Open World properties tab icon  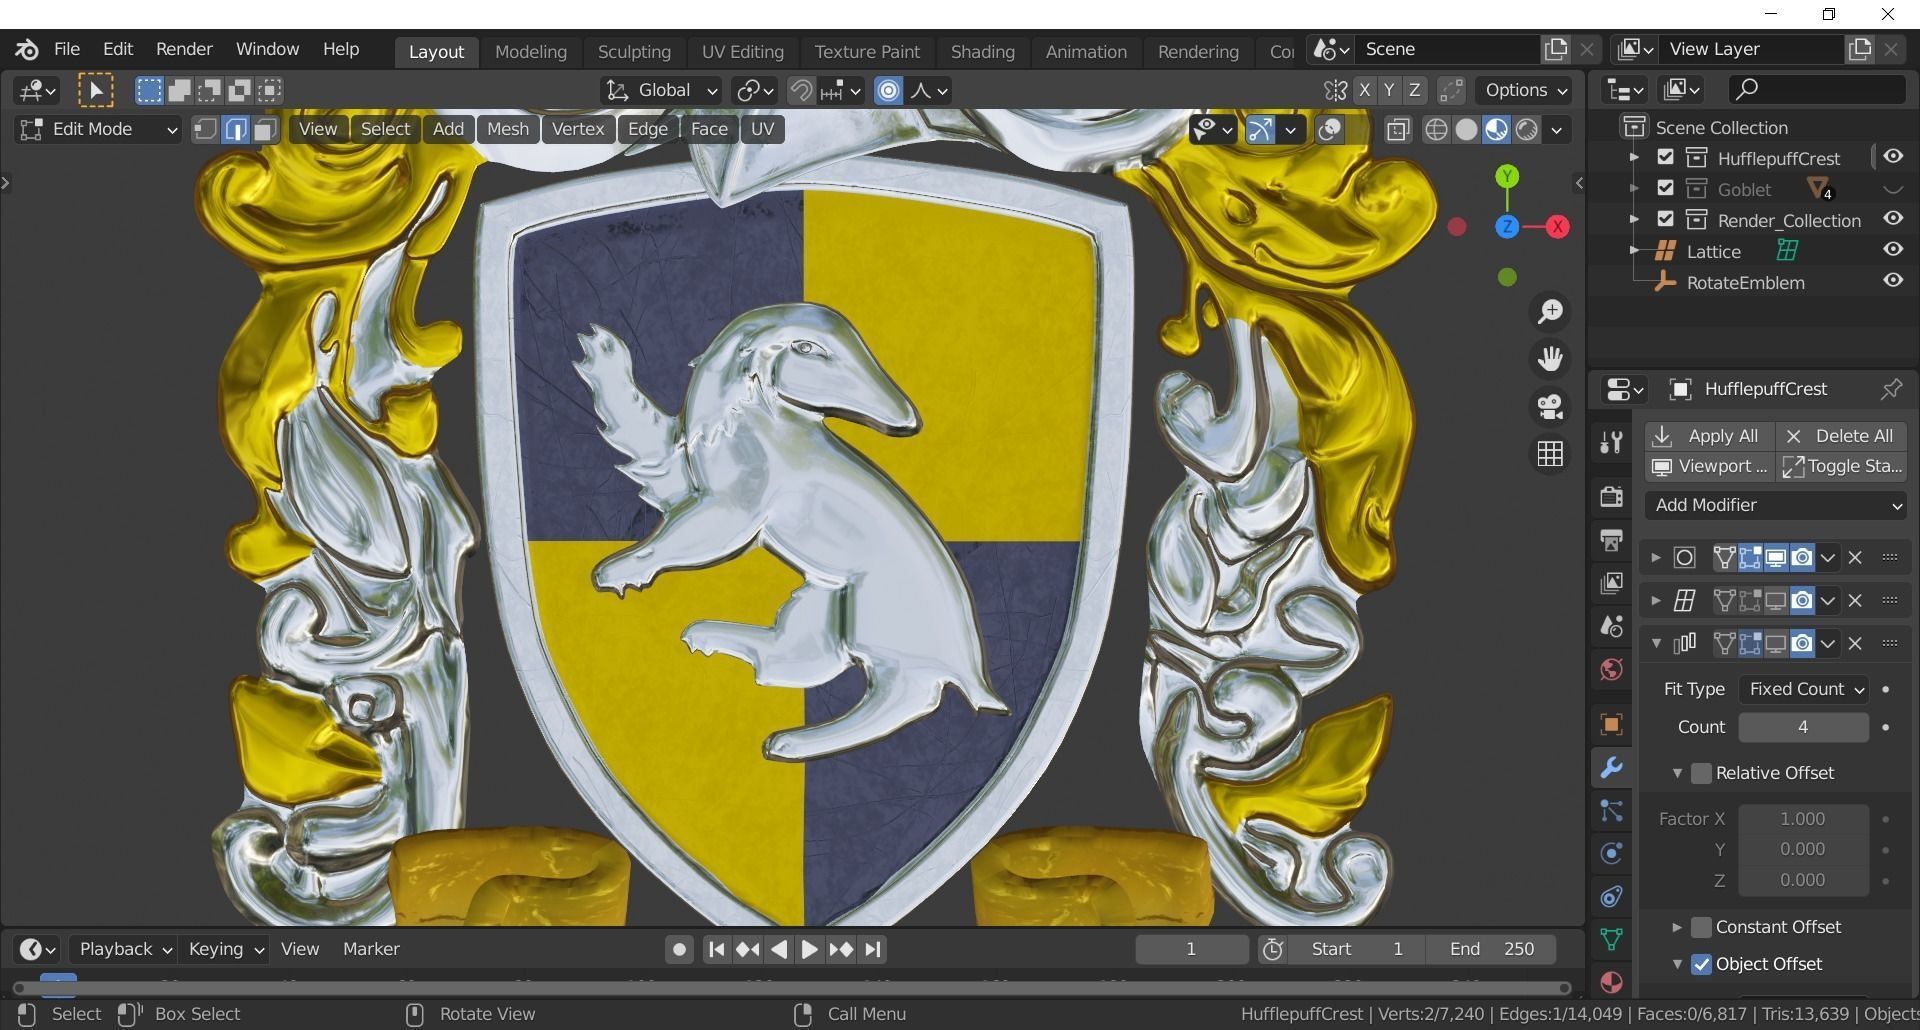1611,669
